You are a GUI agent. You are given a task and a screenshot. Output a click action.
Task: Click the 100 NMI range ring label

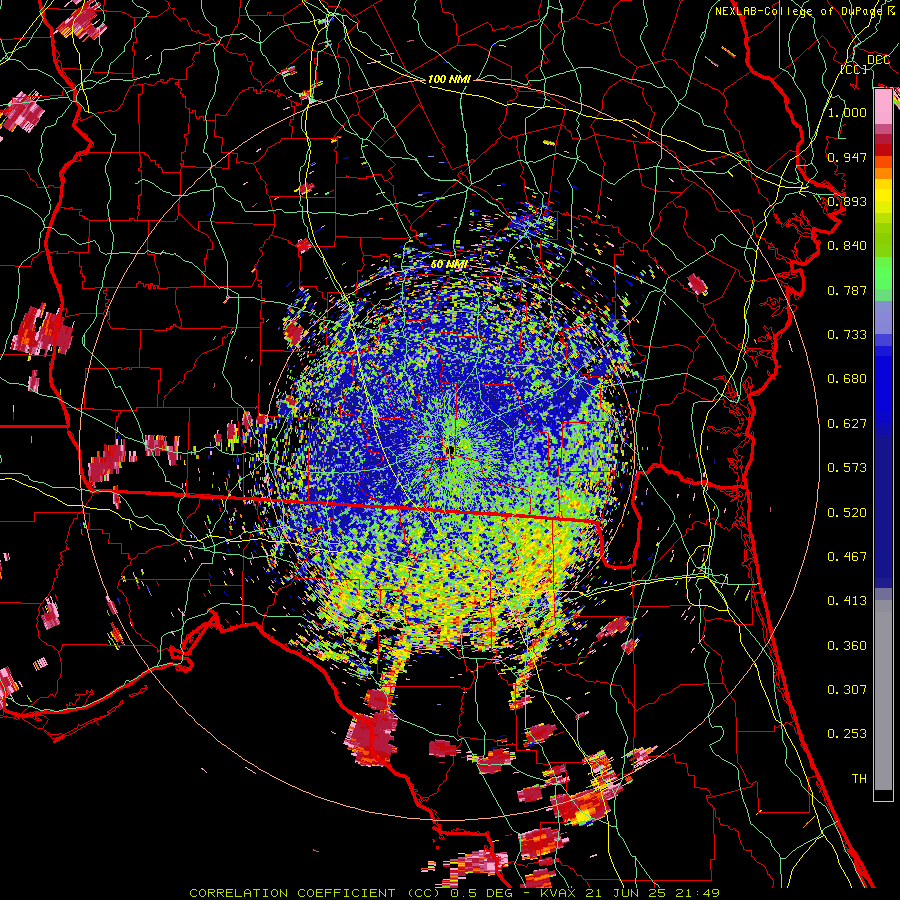[x=449, y=79]
